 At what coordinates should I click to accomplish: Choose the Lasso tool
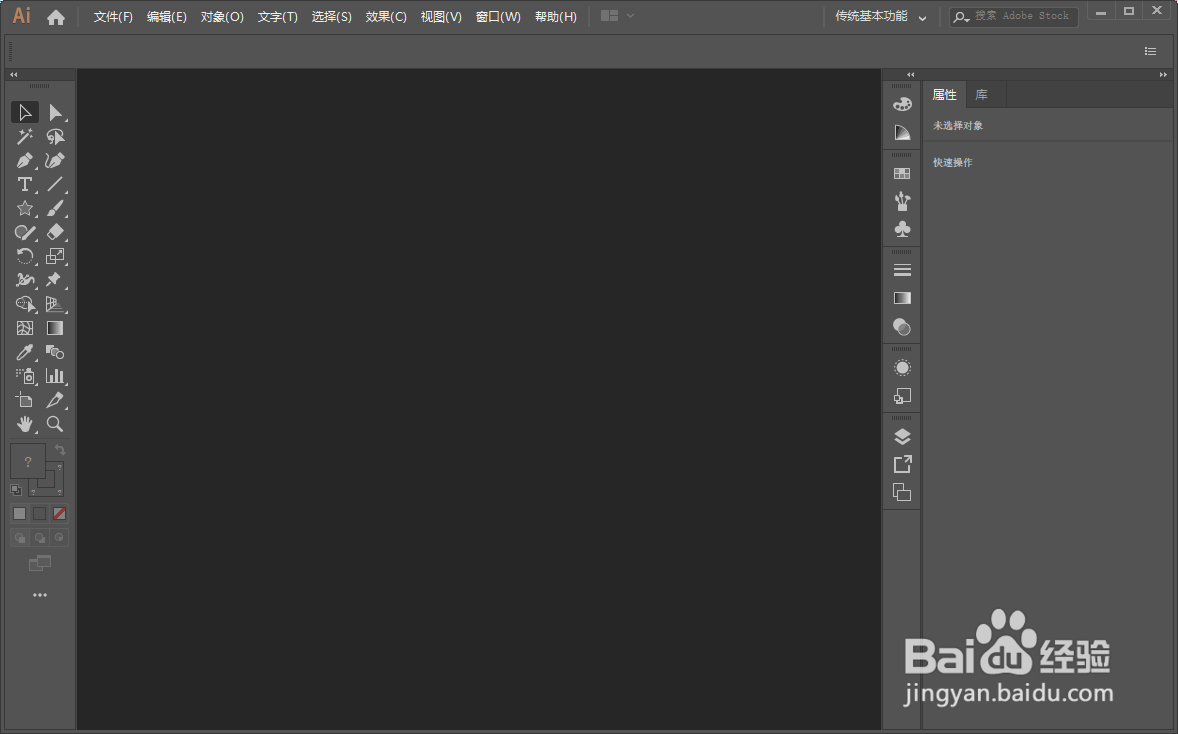[55, 137]
